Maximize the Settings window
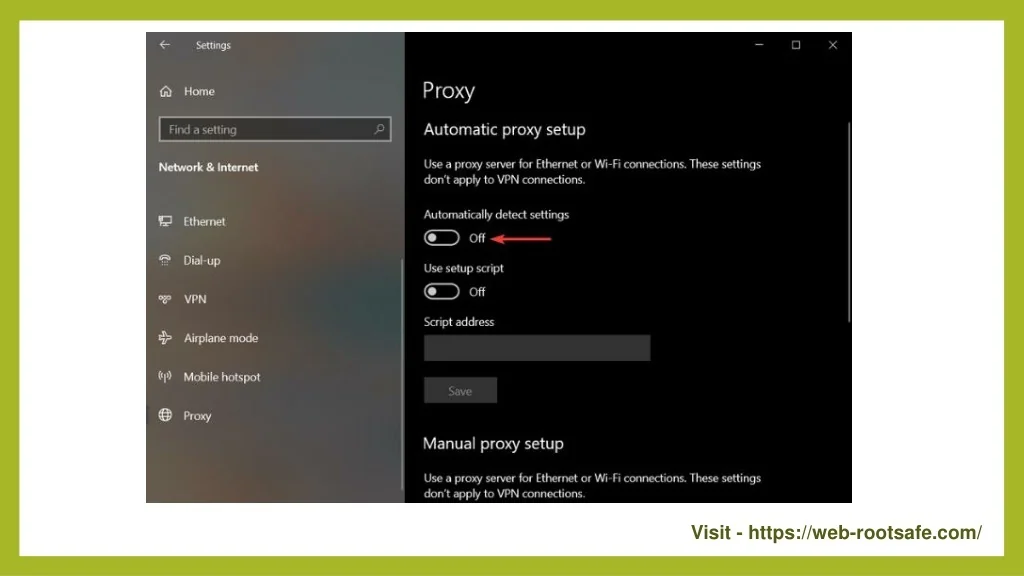This screenshot has height=576, width=1024. click(x=796, y=45)
